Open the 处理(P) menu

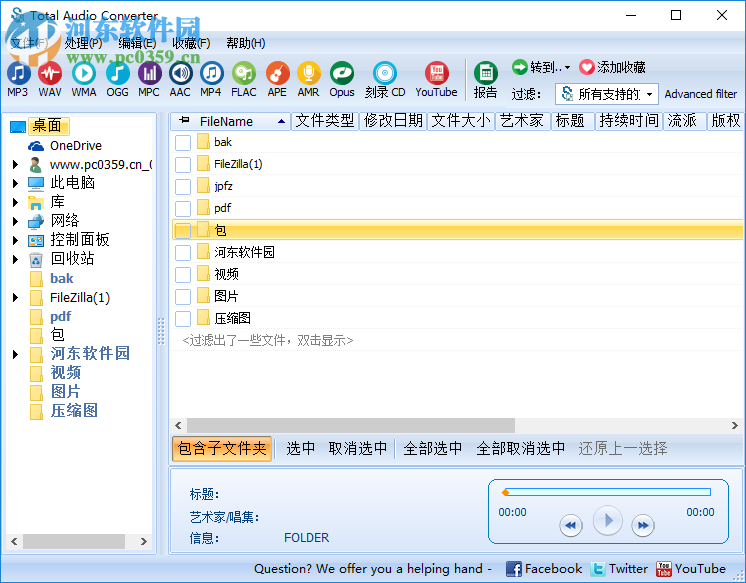(84, 43)
